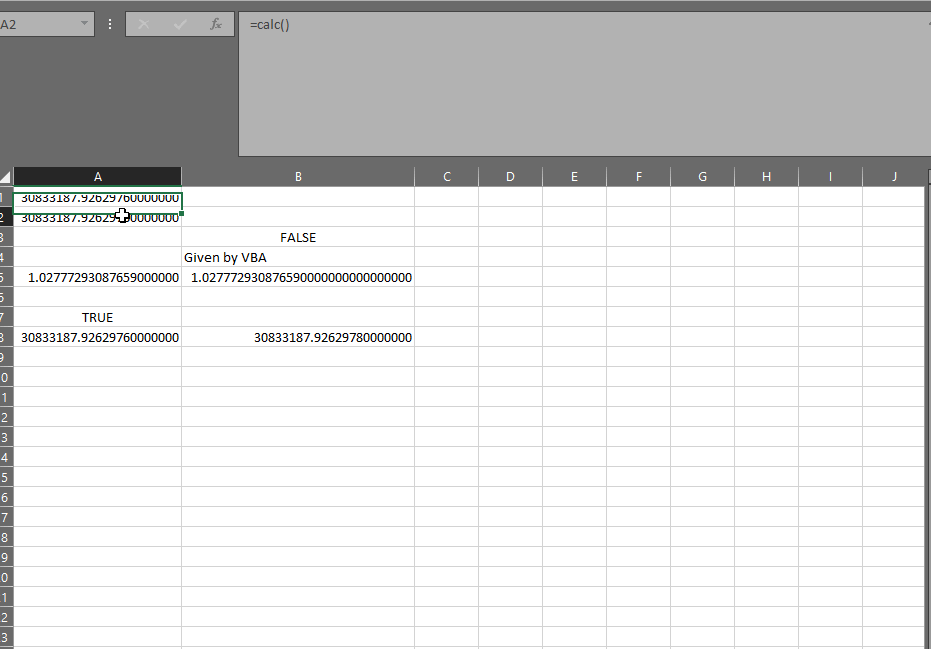Viewport: 931px width, 649px height.
Task: Select column E header
Action: tap(574, 176)
